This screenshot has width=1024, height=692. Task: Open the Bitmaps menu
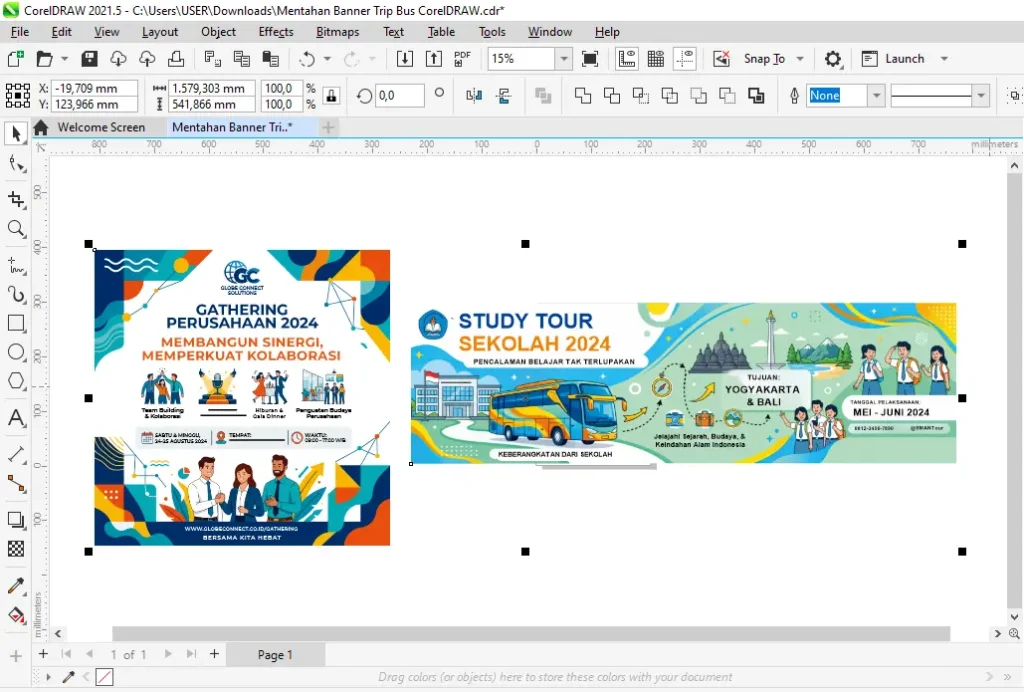tap(338, 32)
